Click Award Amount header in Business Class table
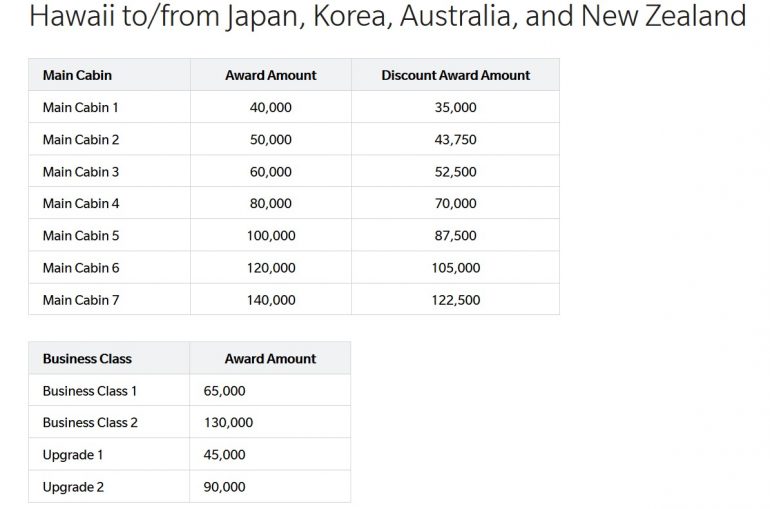This screenshot has width=770, height=509. click(270, 358)
